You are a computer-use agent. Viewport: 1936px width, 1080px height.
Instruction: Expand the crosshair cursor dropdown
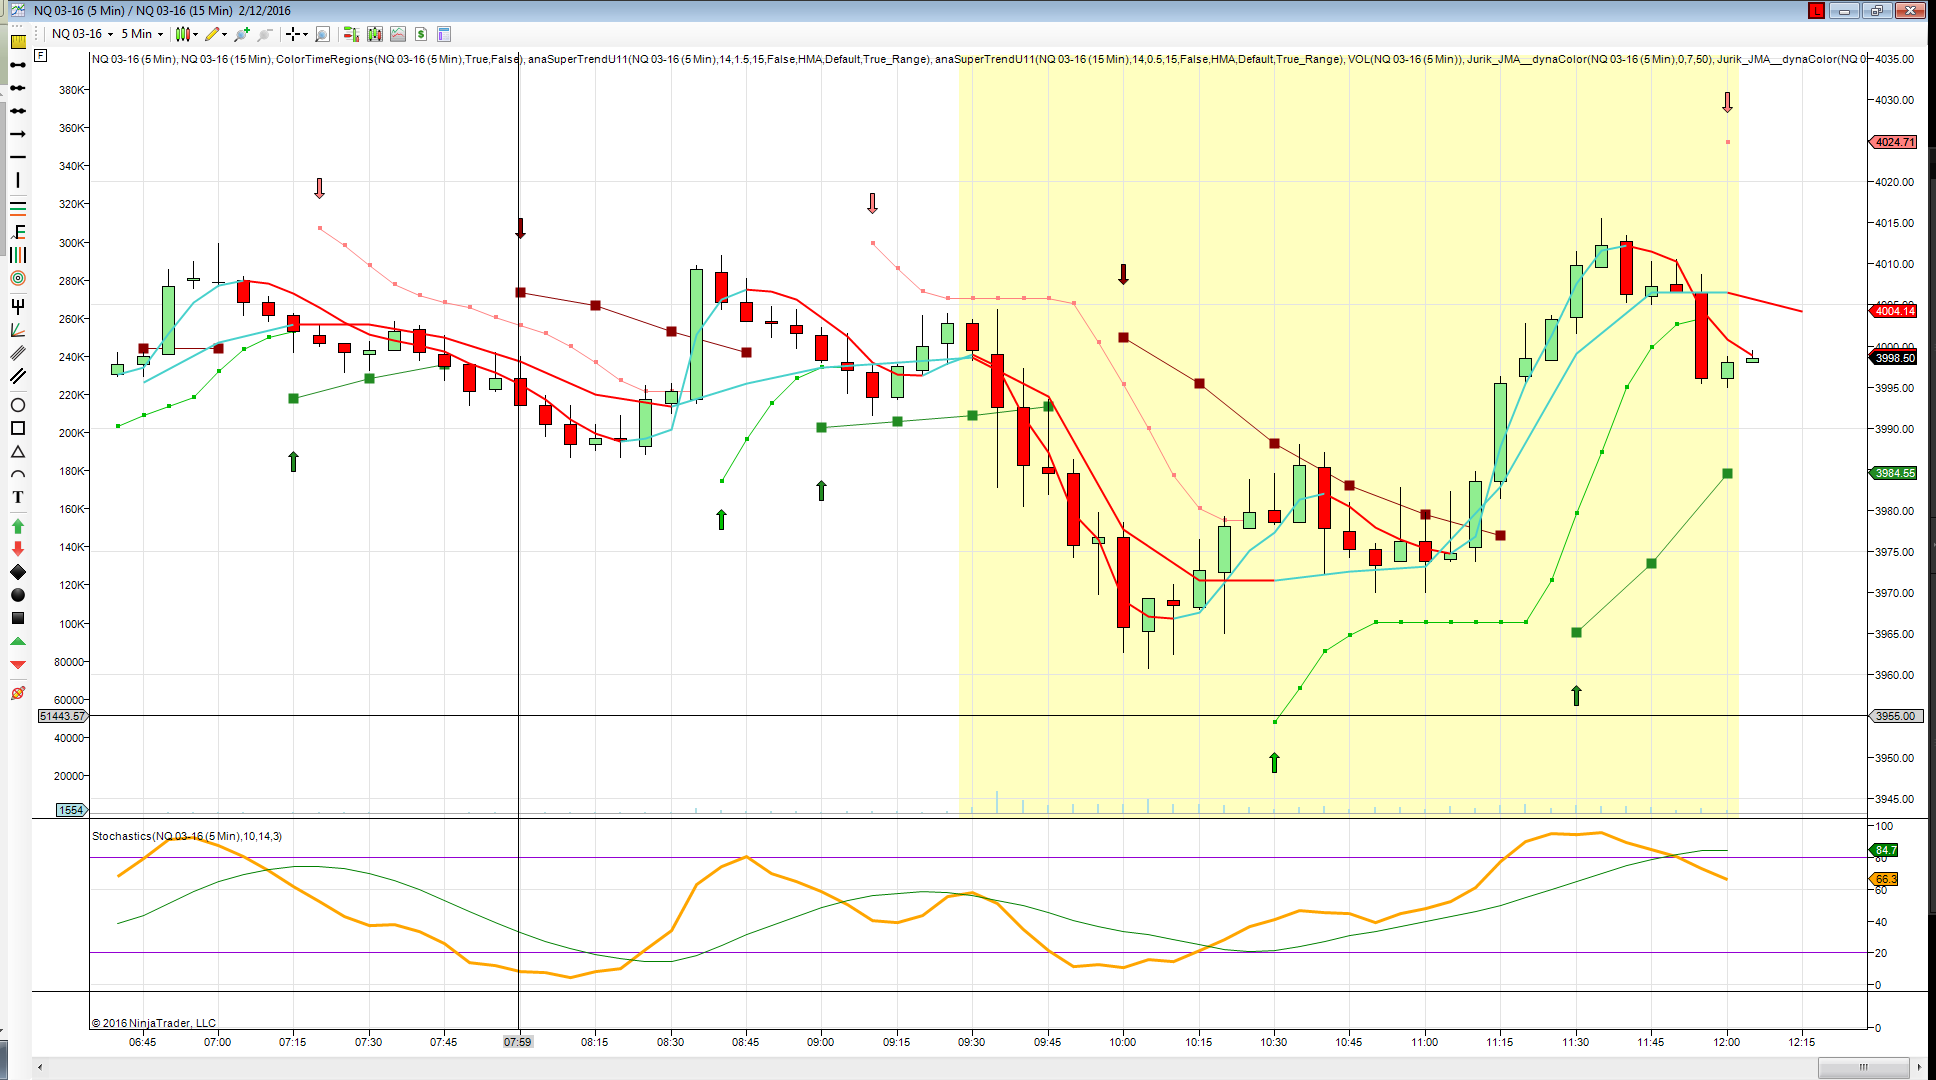coord(304,34)
